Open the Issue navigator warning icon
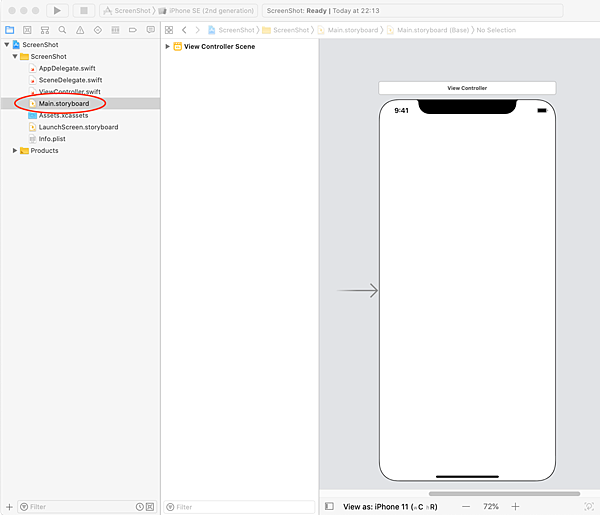The height and width of the screenshot is (515, 600). pyautogui.click(x=79, y=30)
